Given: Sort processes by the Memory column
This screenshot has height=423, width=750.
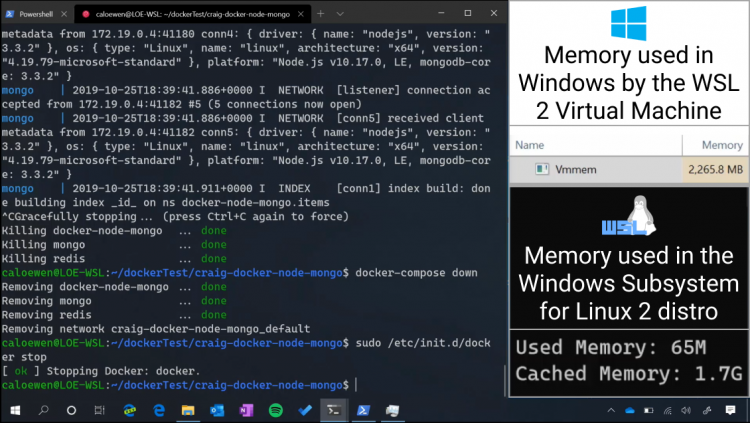Looking at the screenshot, I should (722, 145).
